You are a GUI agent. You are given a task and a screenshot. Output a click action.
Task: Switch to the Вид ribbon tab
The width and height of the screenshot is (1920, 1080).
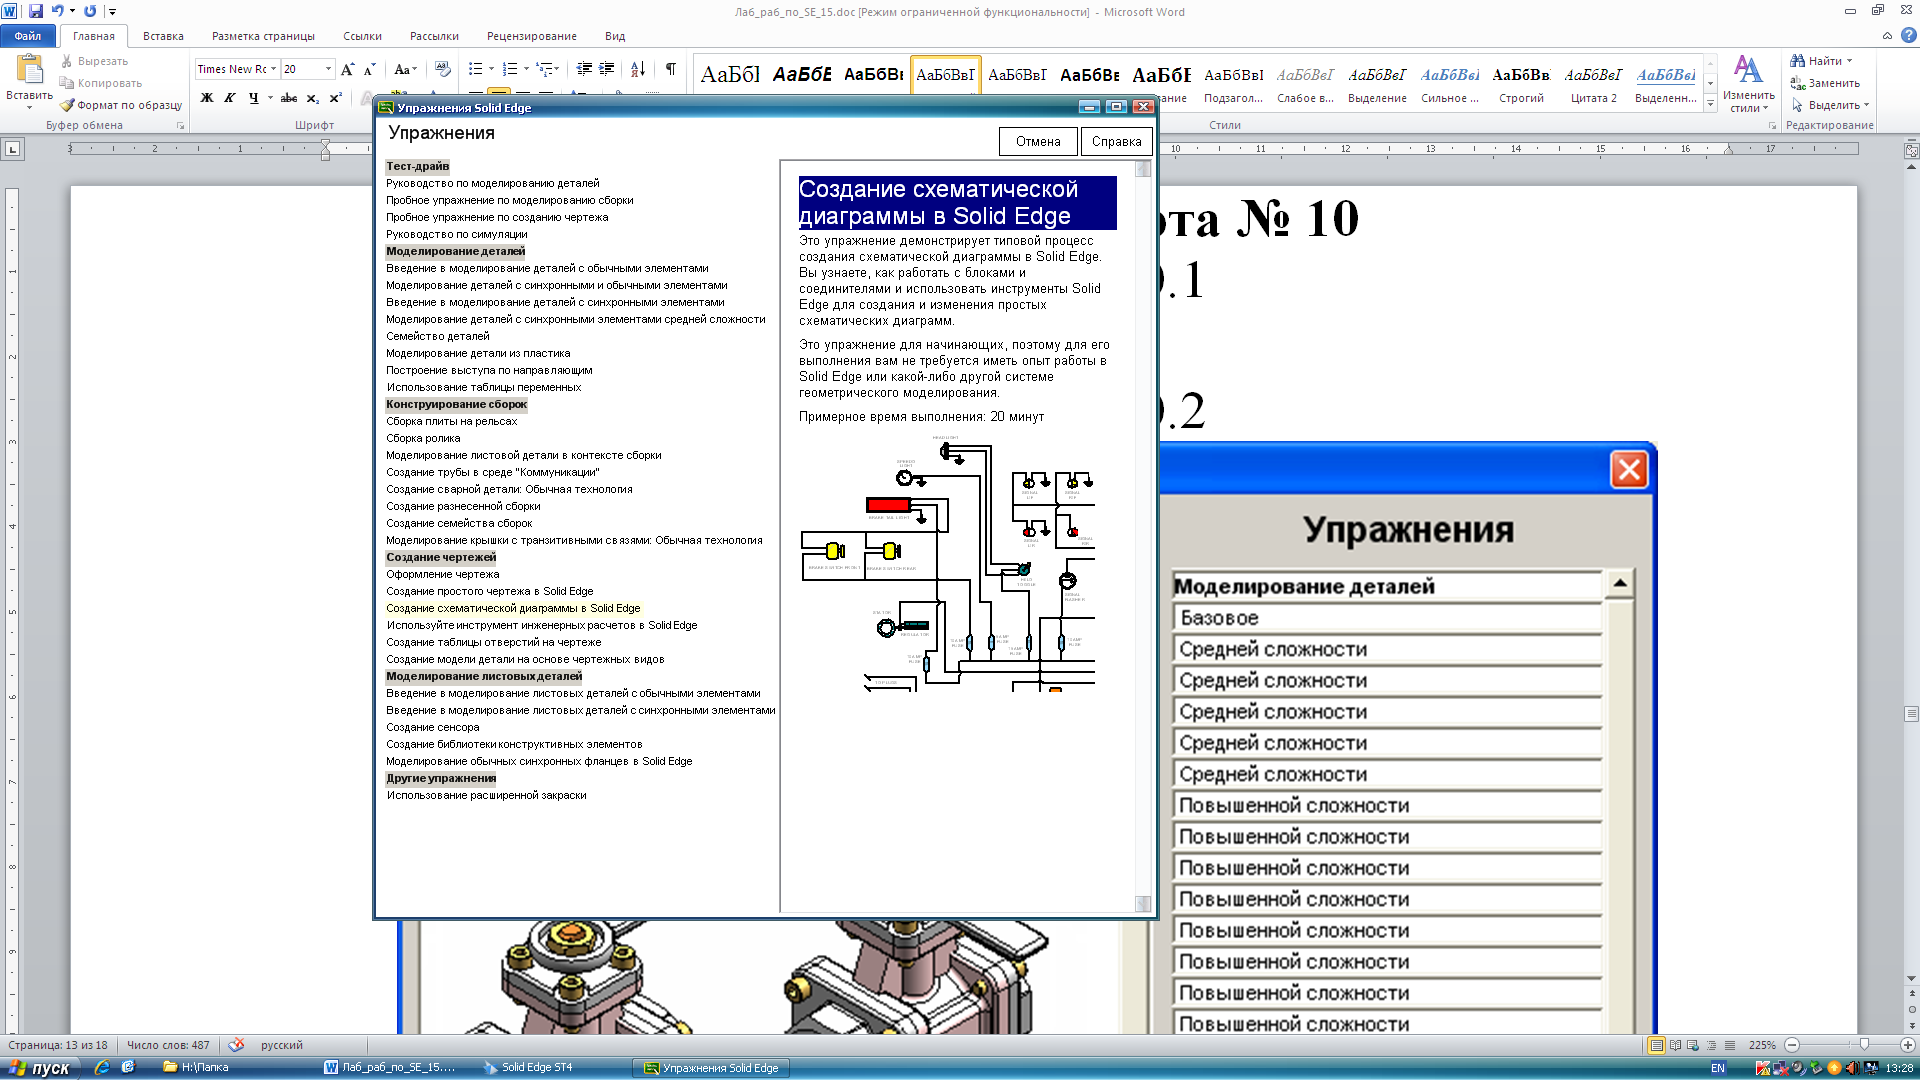click(615, 36)
